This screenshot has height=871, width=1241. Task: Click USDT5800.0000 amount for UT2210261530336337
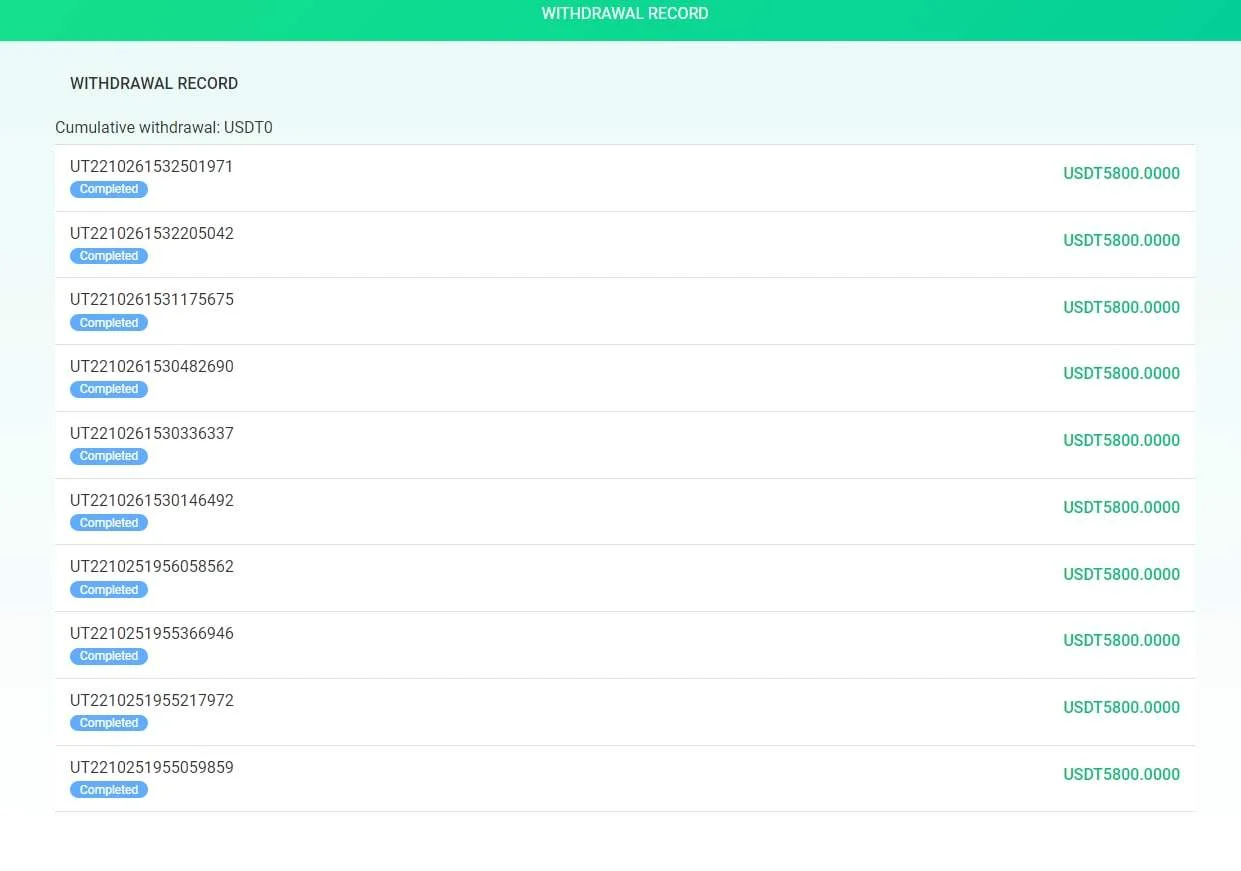[x=1121, y=441]
